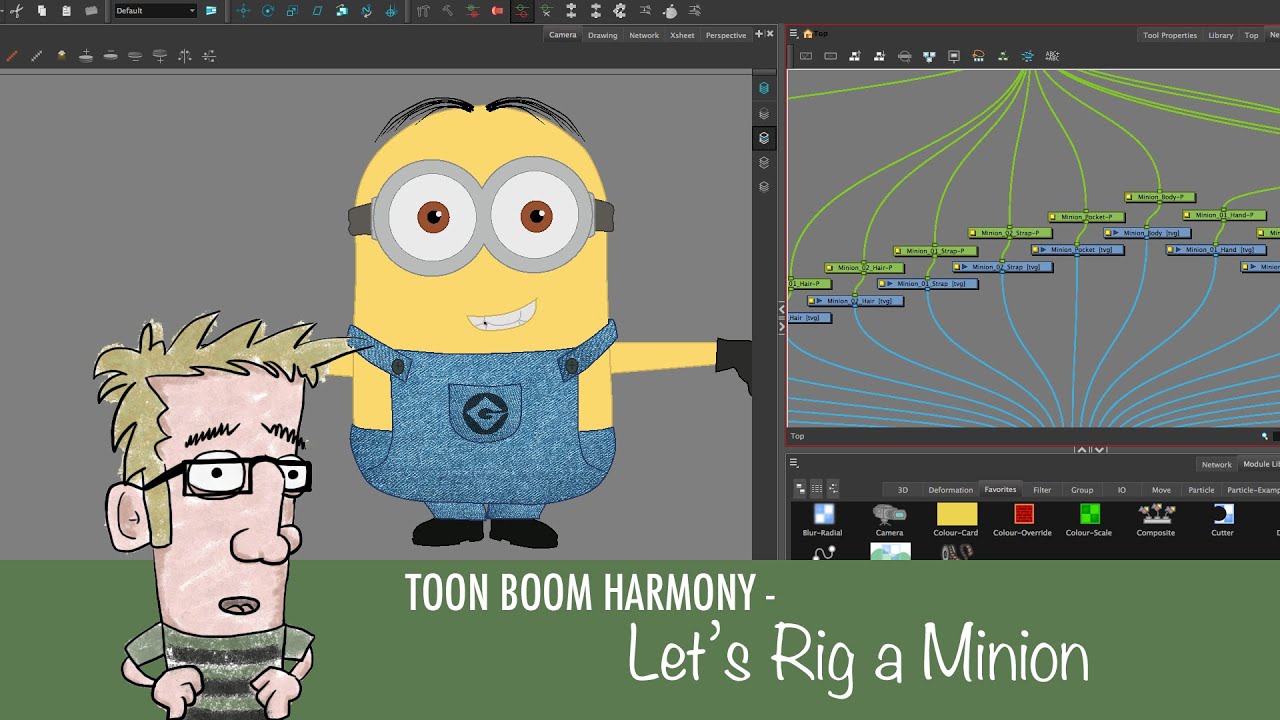This screenshot has height=720, width=1280.
Task: Click the circular no-entry style network icon
Action: pyautogui.click(x=905, y=57)
